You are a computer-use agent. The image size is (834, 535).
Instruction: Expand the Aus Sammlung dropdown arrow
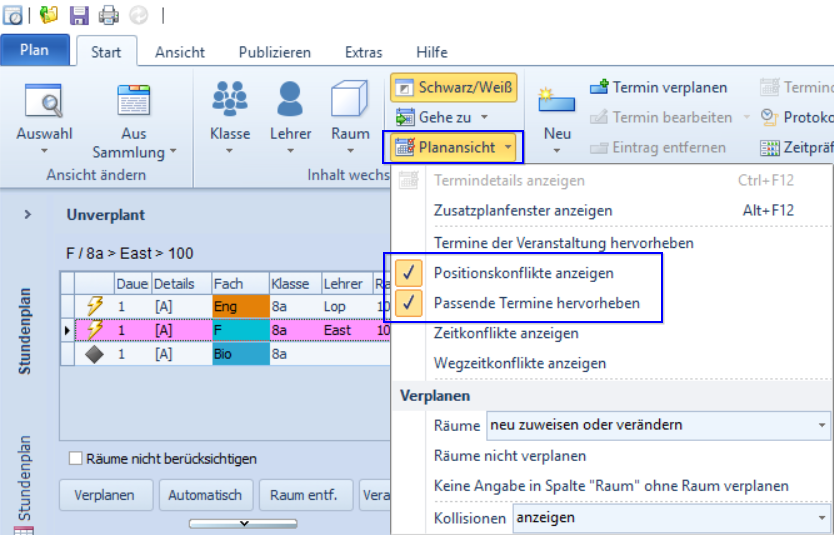[x=173, y=152]
